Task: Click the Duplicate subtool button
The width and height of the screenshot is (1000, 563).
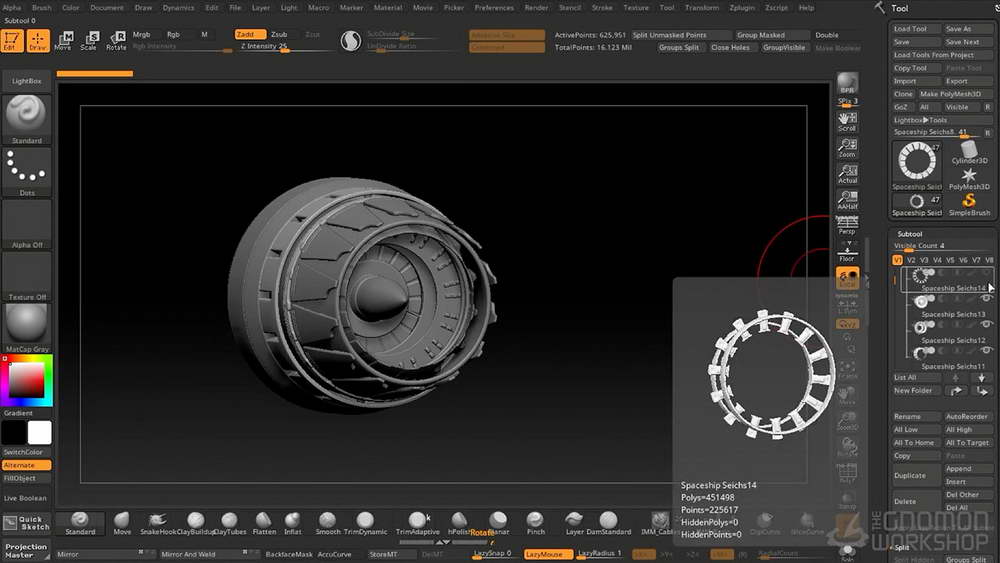Action: tap(916, 476)
